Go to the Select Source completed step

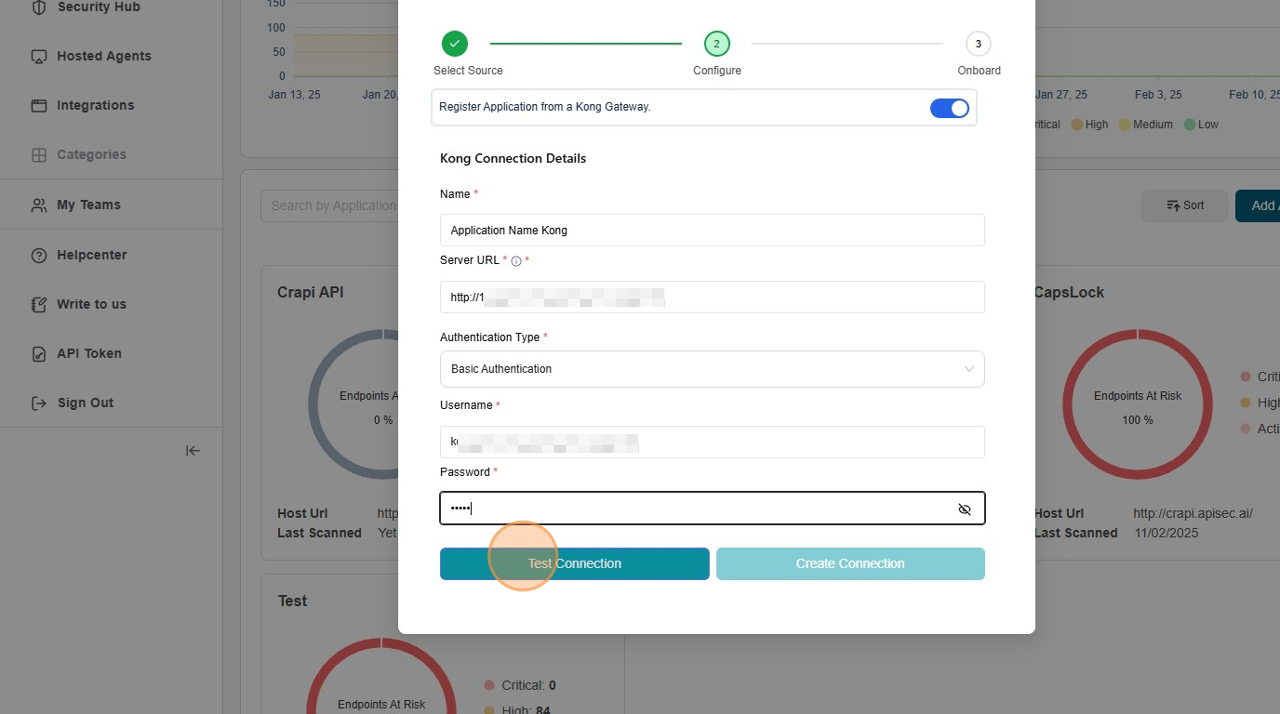point(455,44)
